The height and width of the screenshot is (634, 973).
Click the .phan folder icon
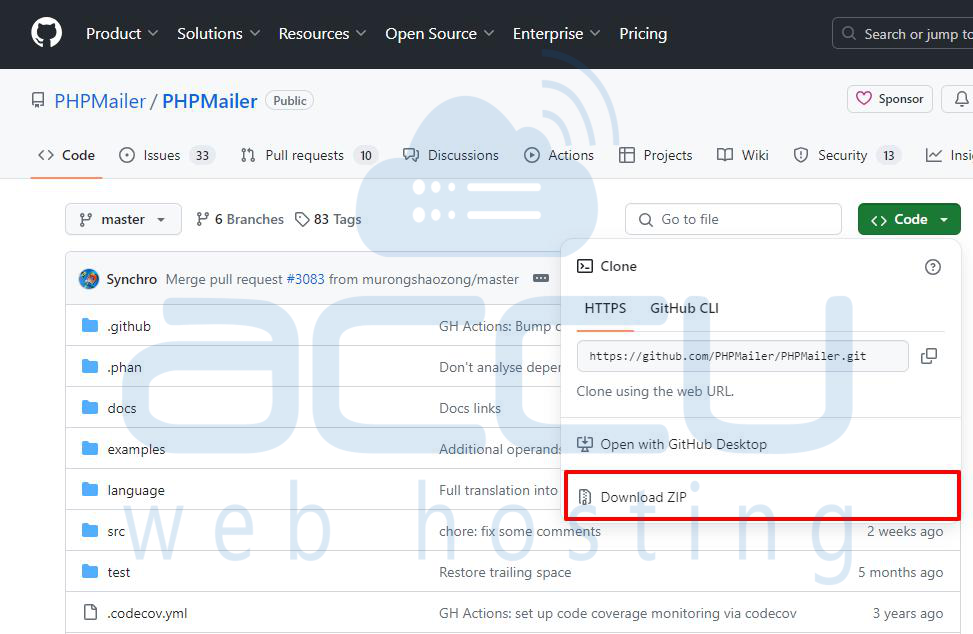point(91,367)
